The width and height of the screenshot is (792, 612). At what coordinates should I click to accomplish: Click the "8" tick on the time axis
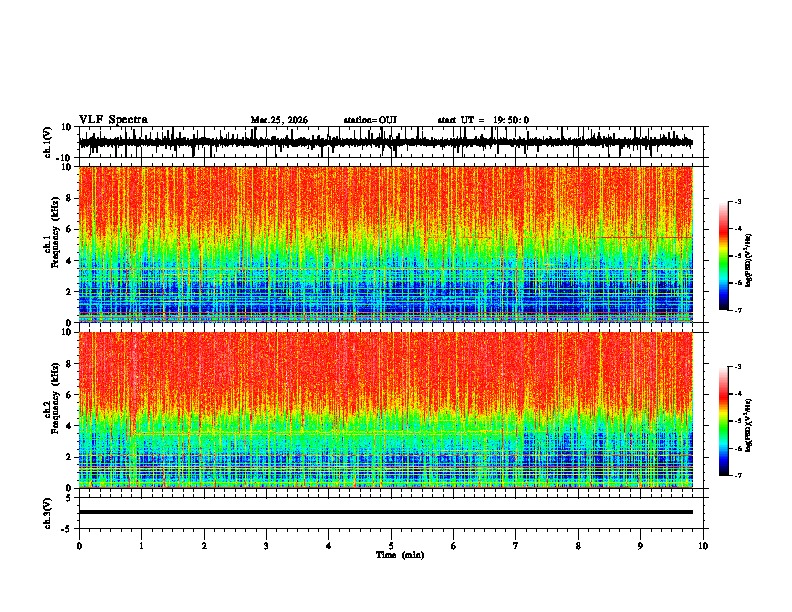coord(578,546)
